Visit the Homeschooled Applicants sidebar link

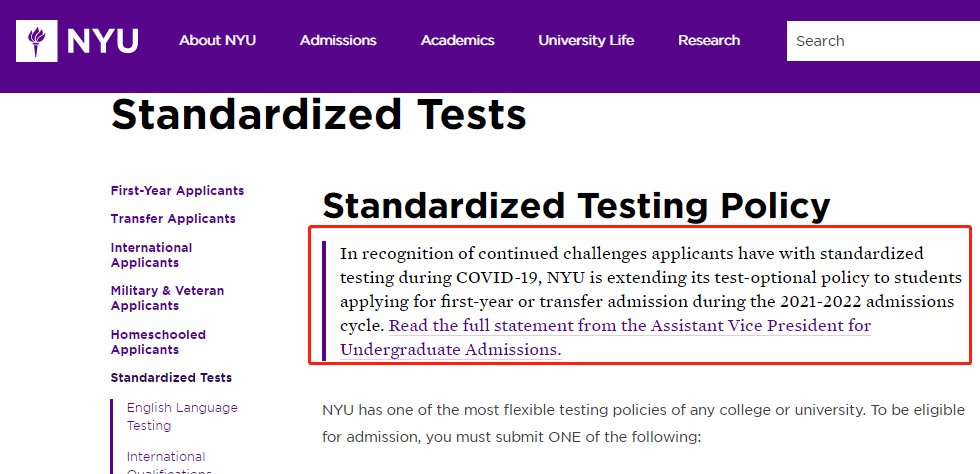[x=158, y=342]
